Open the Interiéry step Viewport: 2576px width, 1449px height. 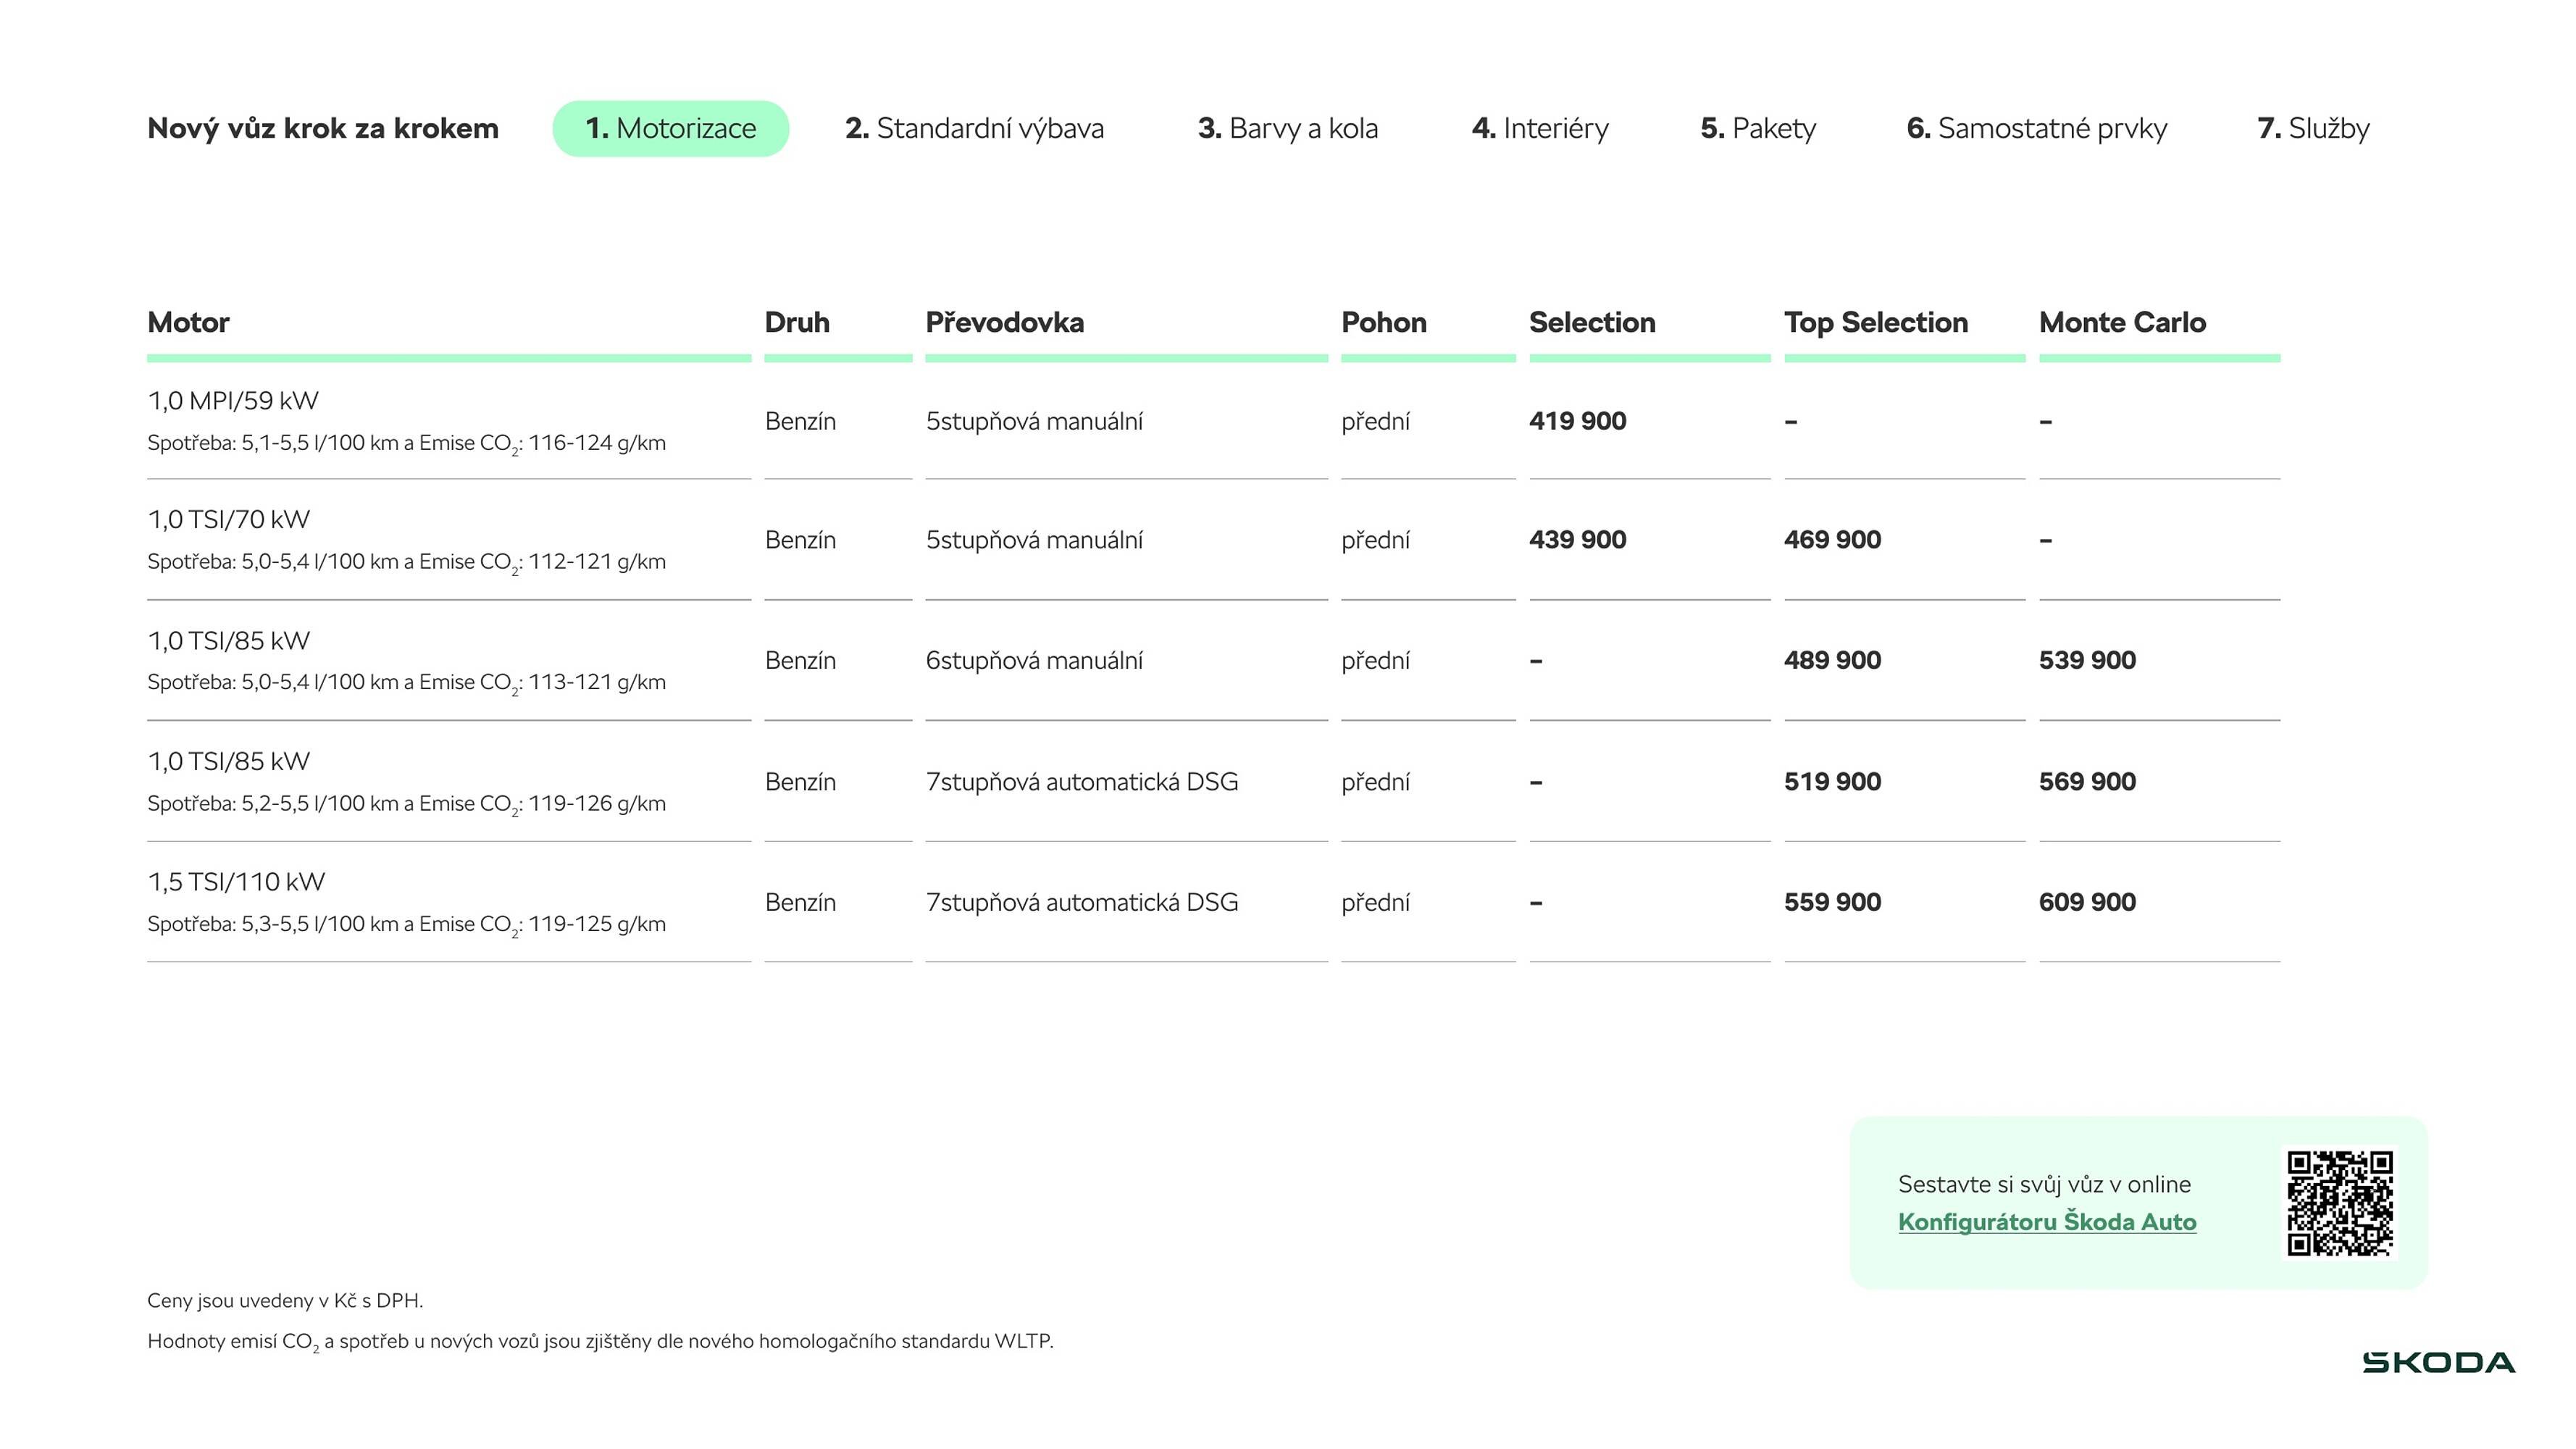point(1540,128)
